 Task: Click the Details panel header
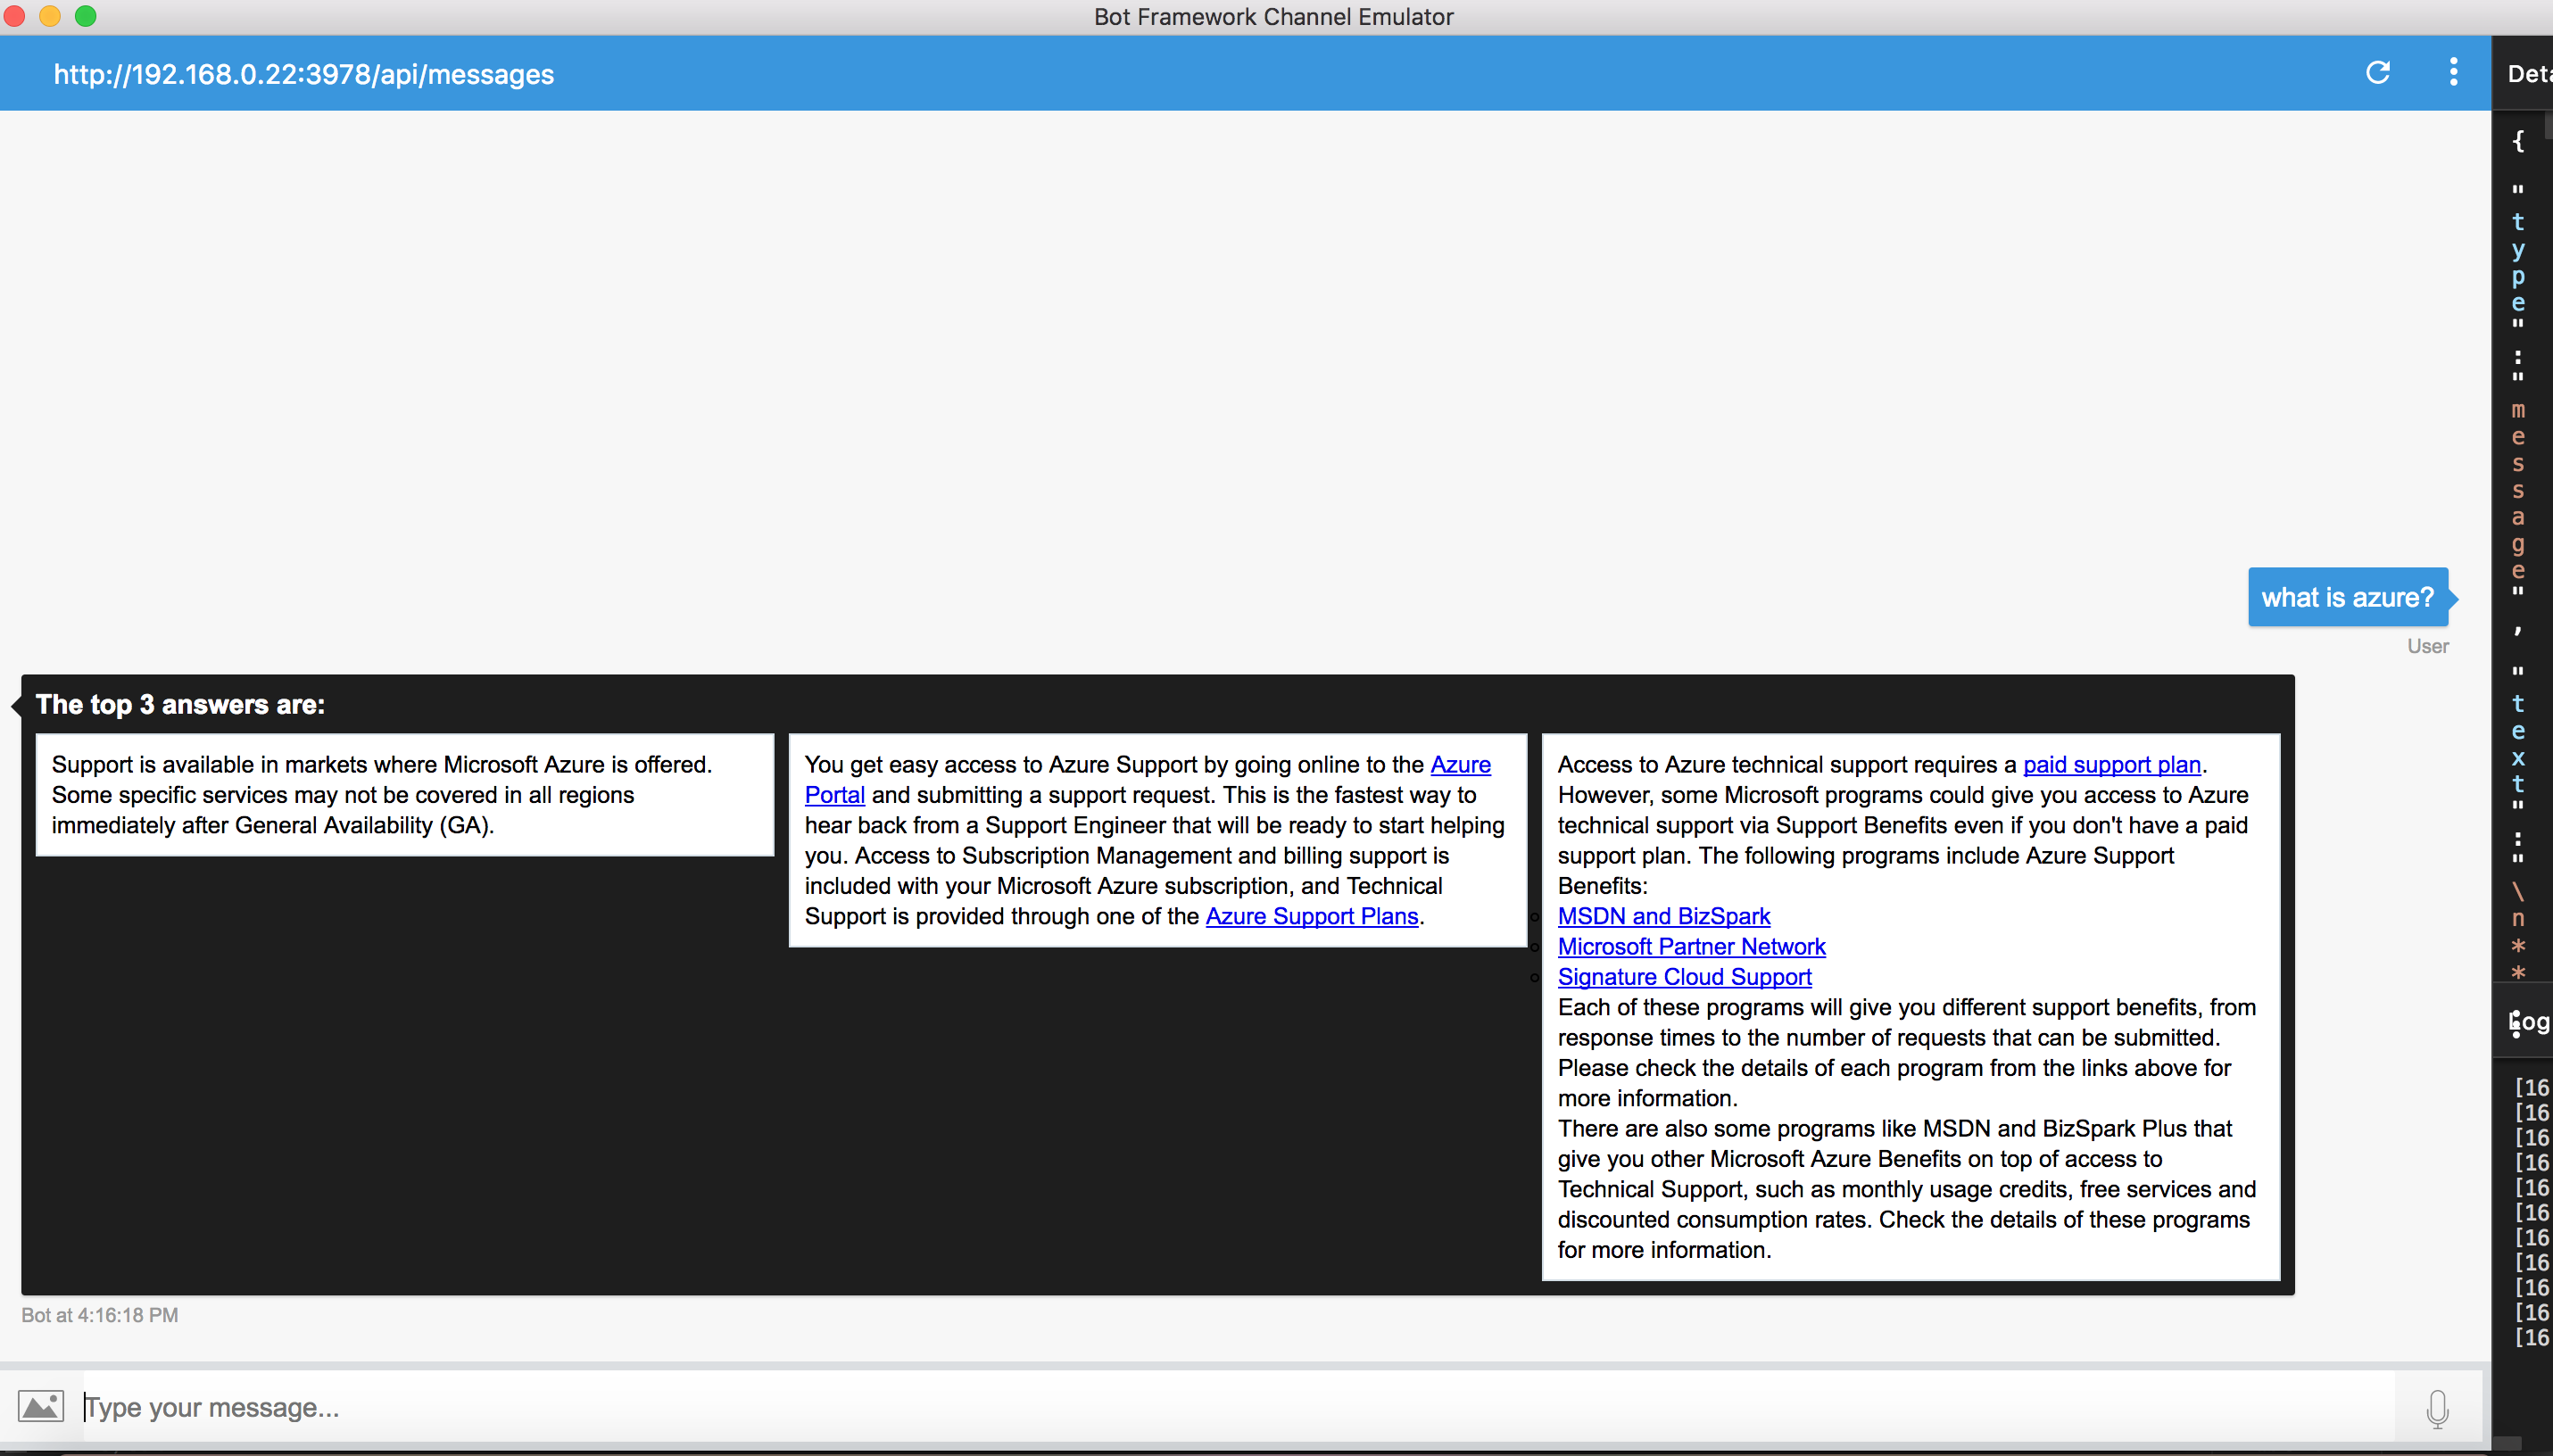tap(2529, 74)
